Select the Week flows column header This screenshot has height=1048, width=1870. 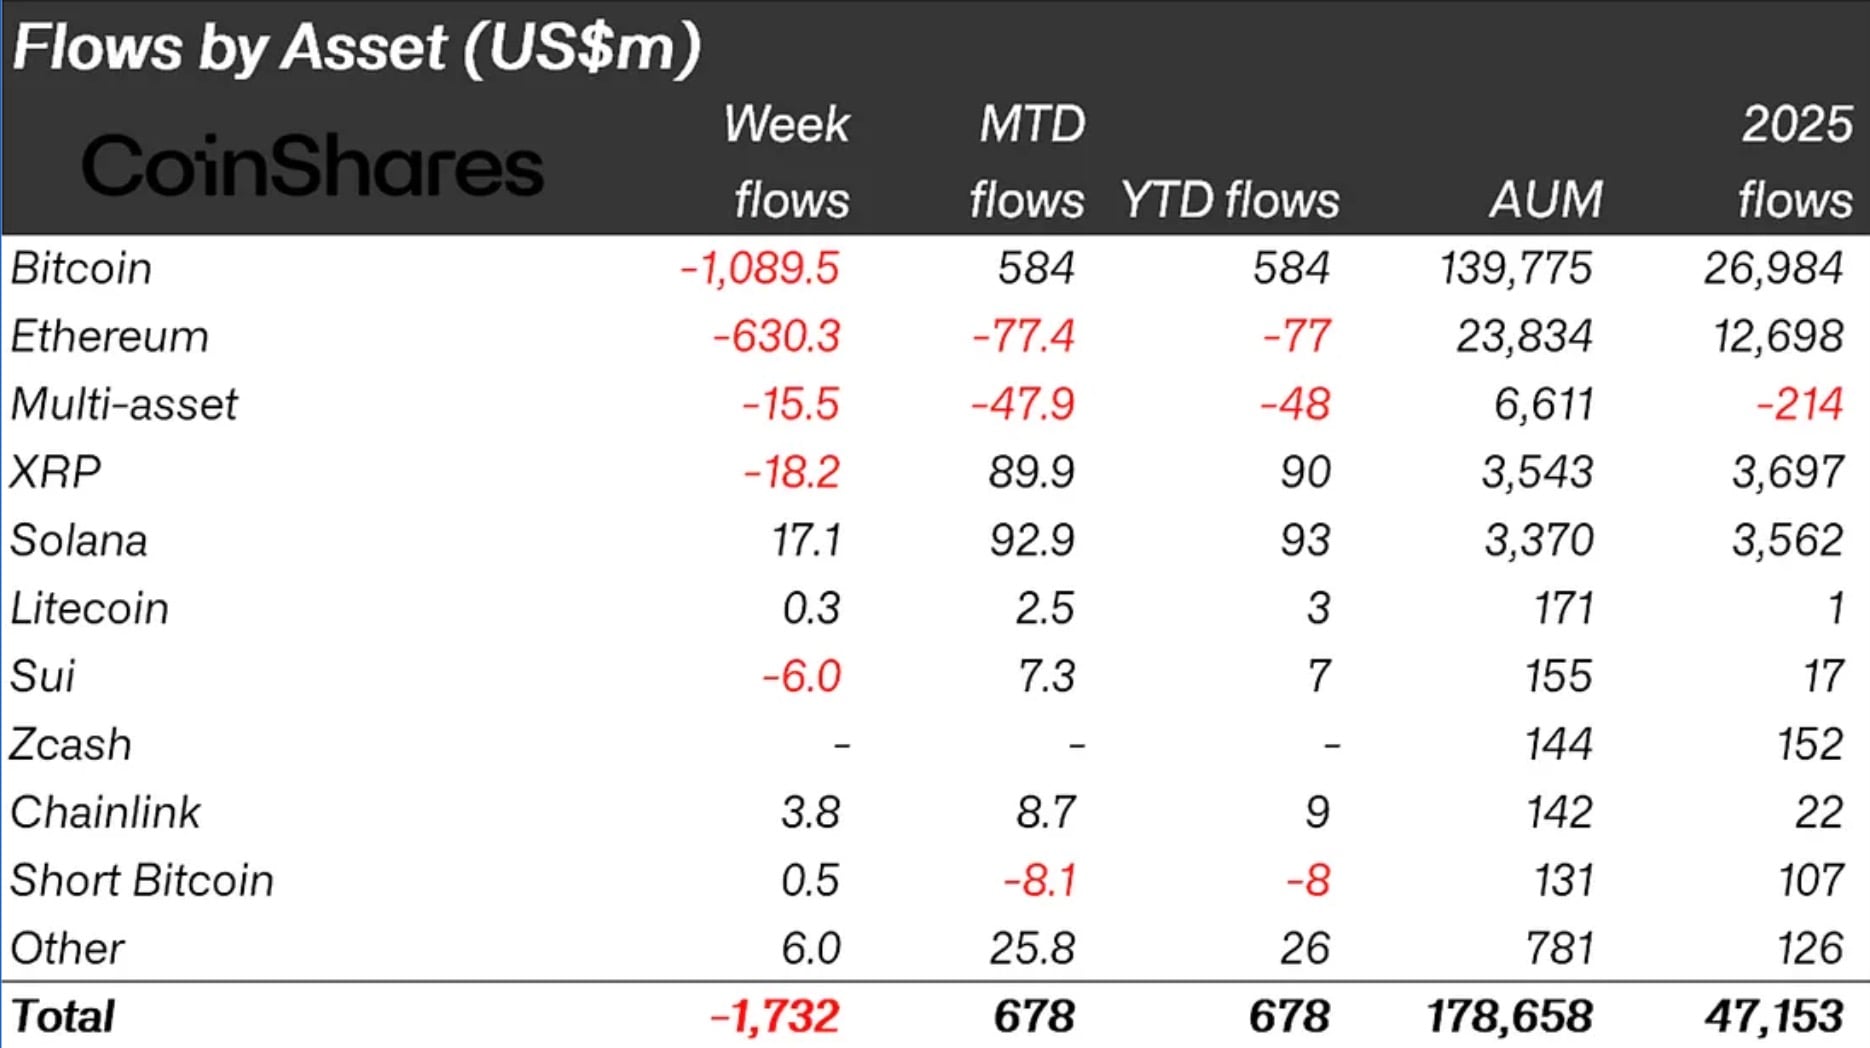tap(790, 162)
